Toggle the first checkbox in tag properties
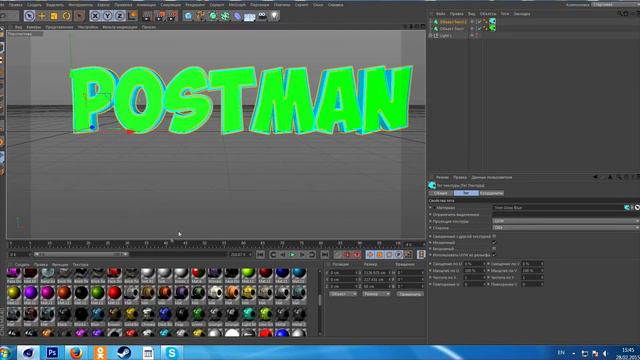The height and width of the screenshot is (360, 640). (x=494, y=236)
